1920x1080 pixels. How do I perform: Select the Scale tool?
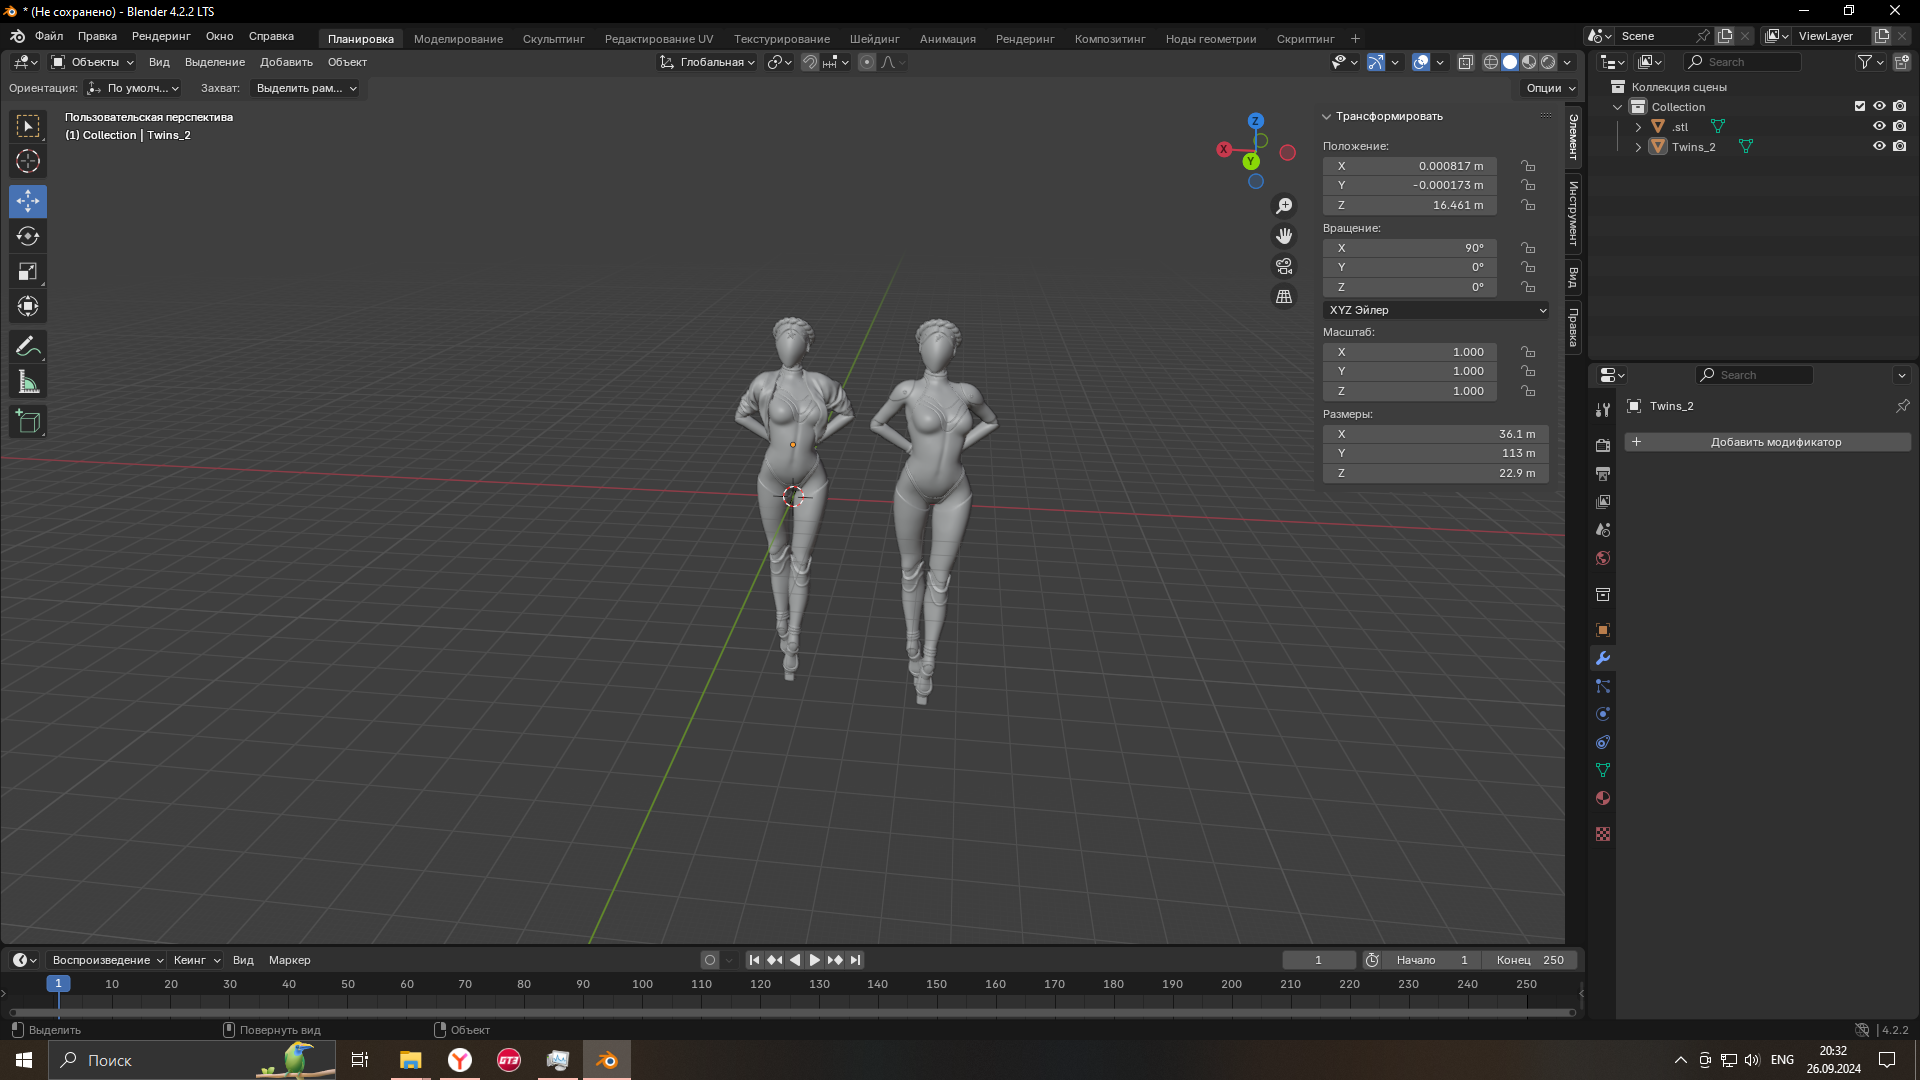pyautogui.click(x=28, y=272)
